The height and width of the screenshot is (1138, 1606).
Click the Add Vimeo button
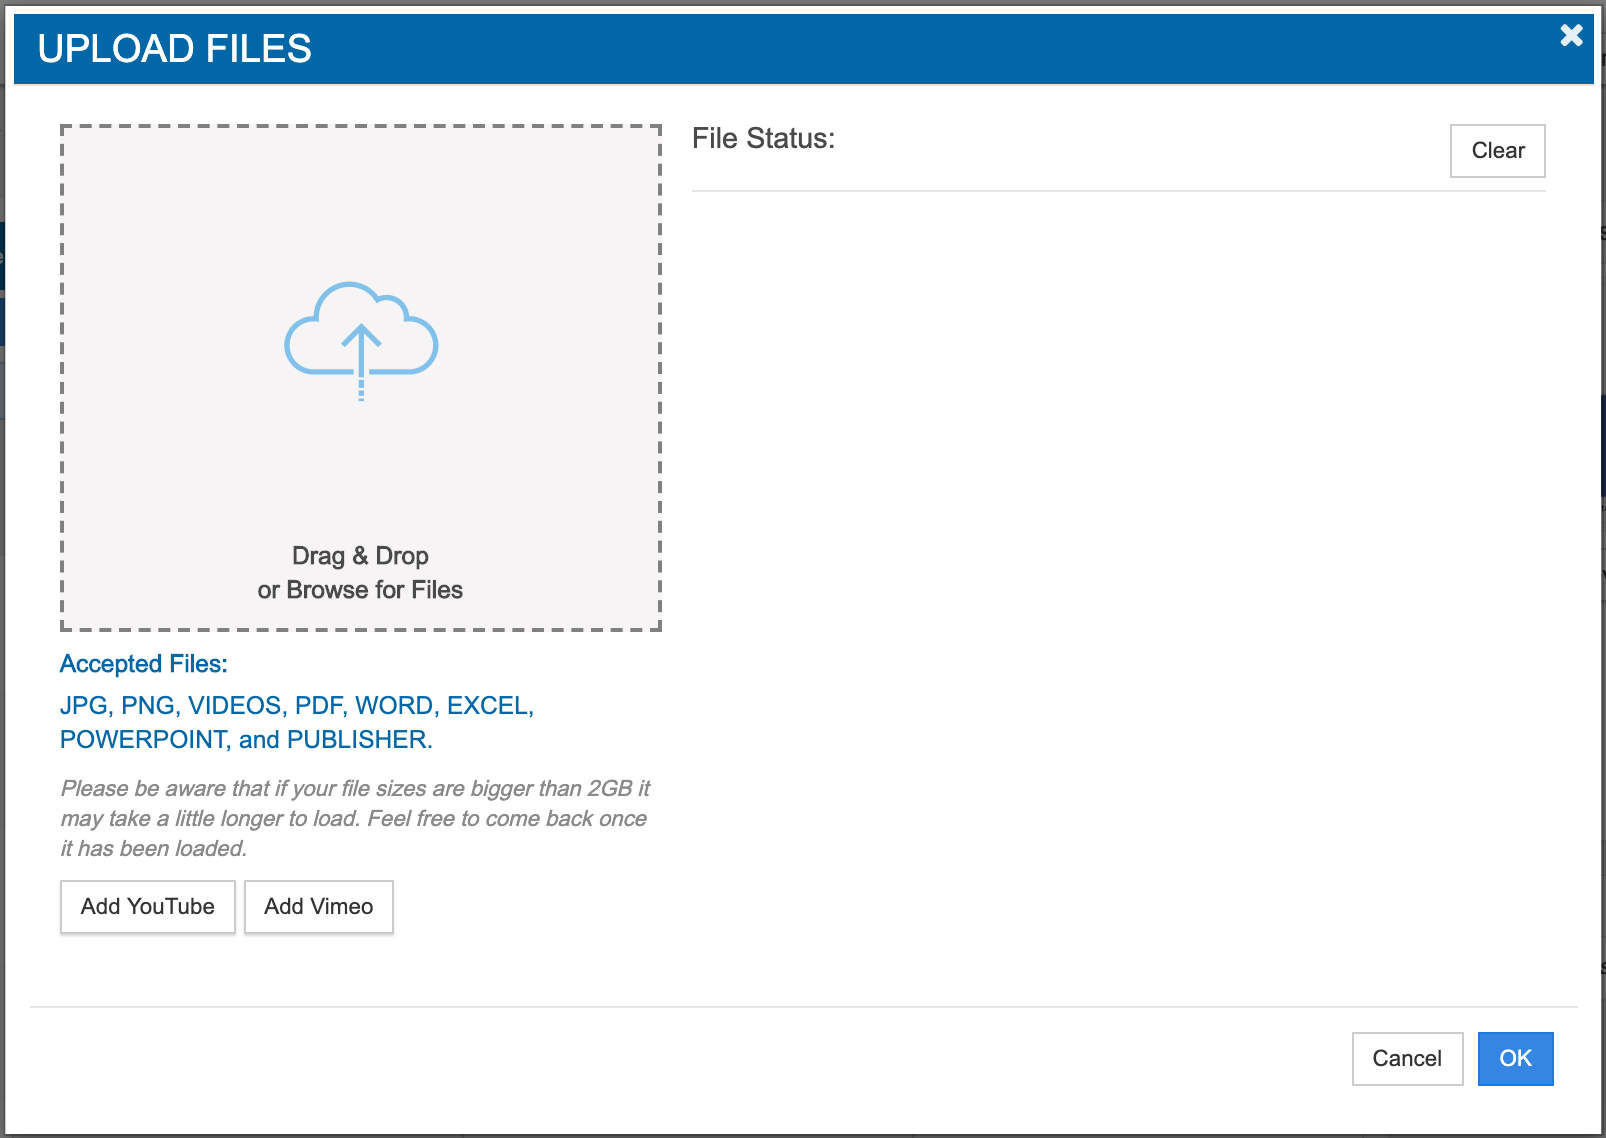[x=319, y=907]
